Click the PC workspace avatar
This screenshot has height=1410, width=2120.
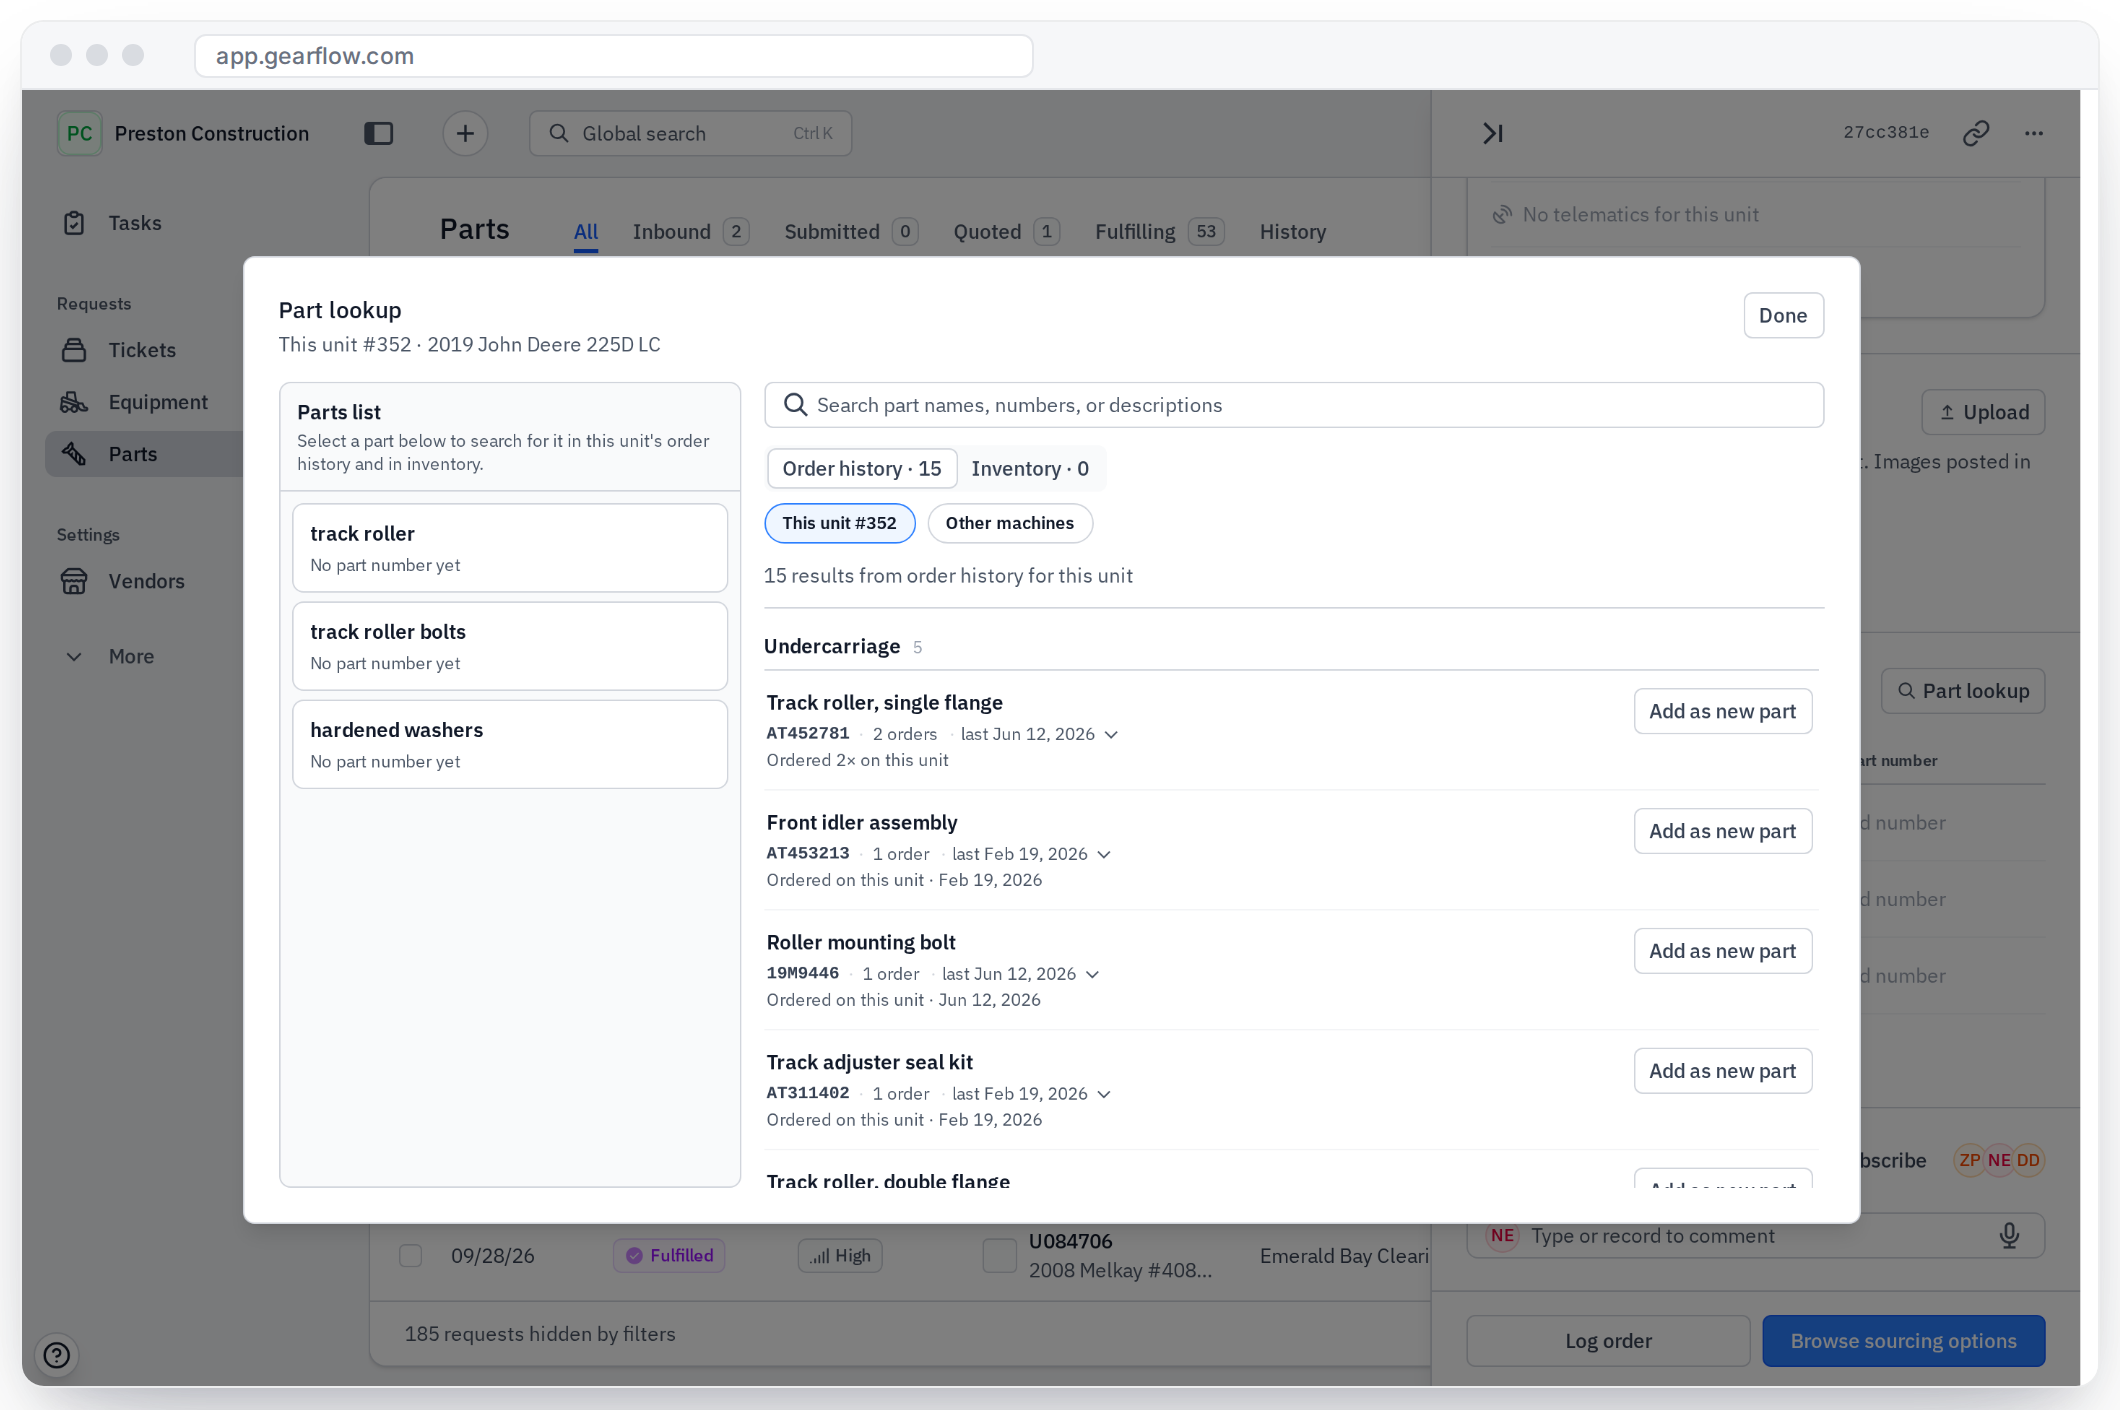[79, 133]
